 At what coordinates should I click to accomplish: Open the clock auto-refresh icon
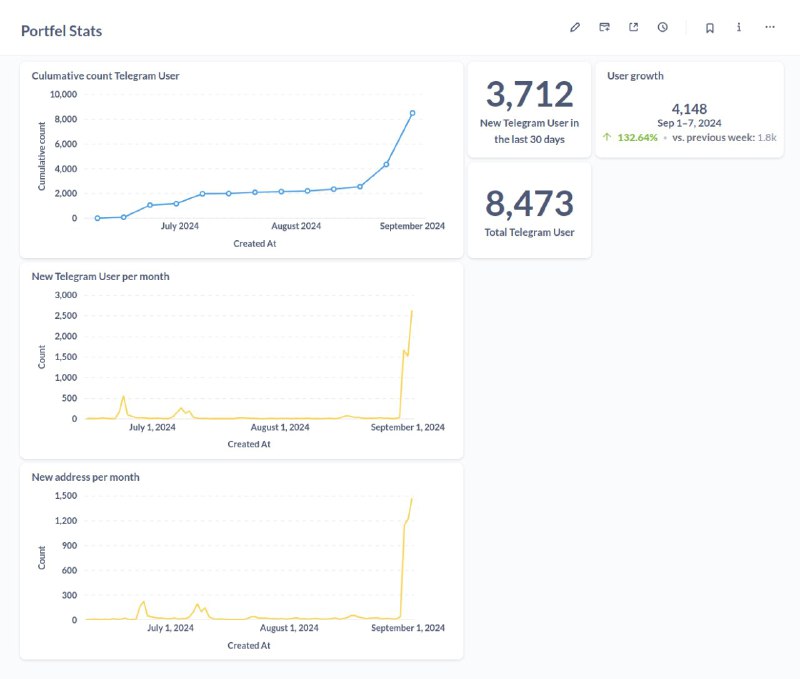[x=663, y=28]
